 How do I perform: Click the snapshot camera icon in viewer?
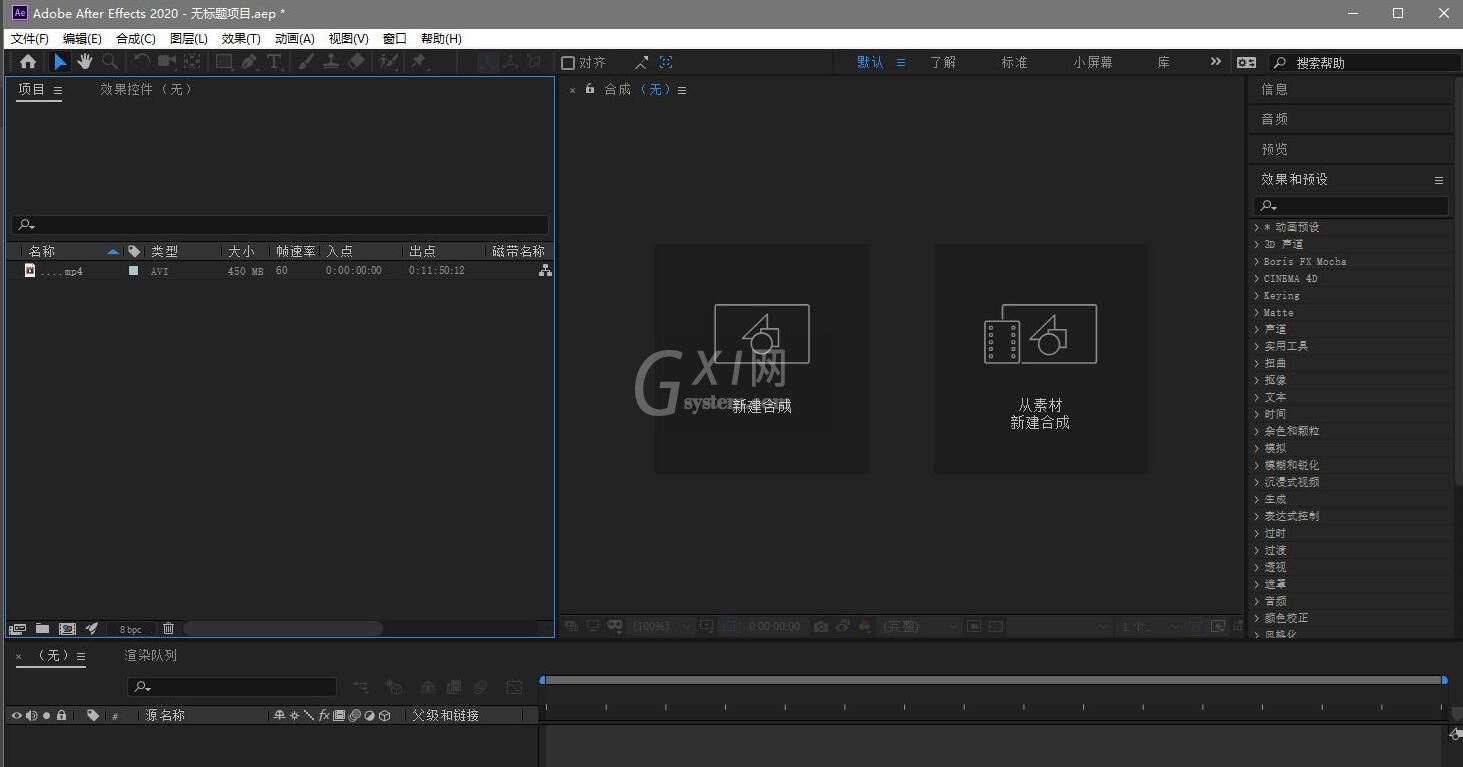point(821,626)
